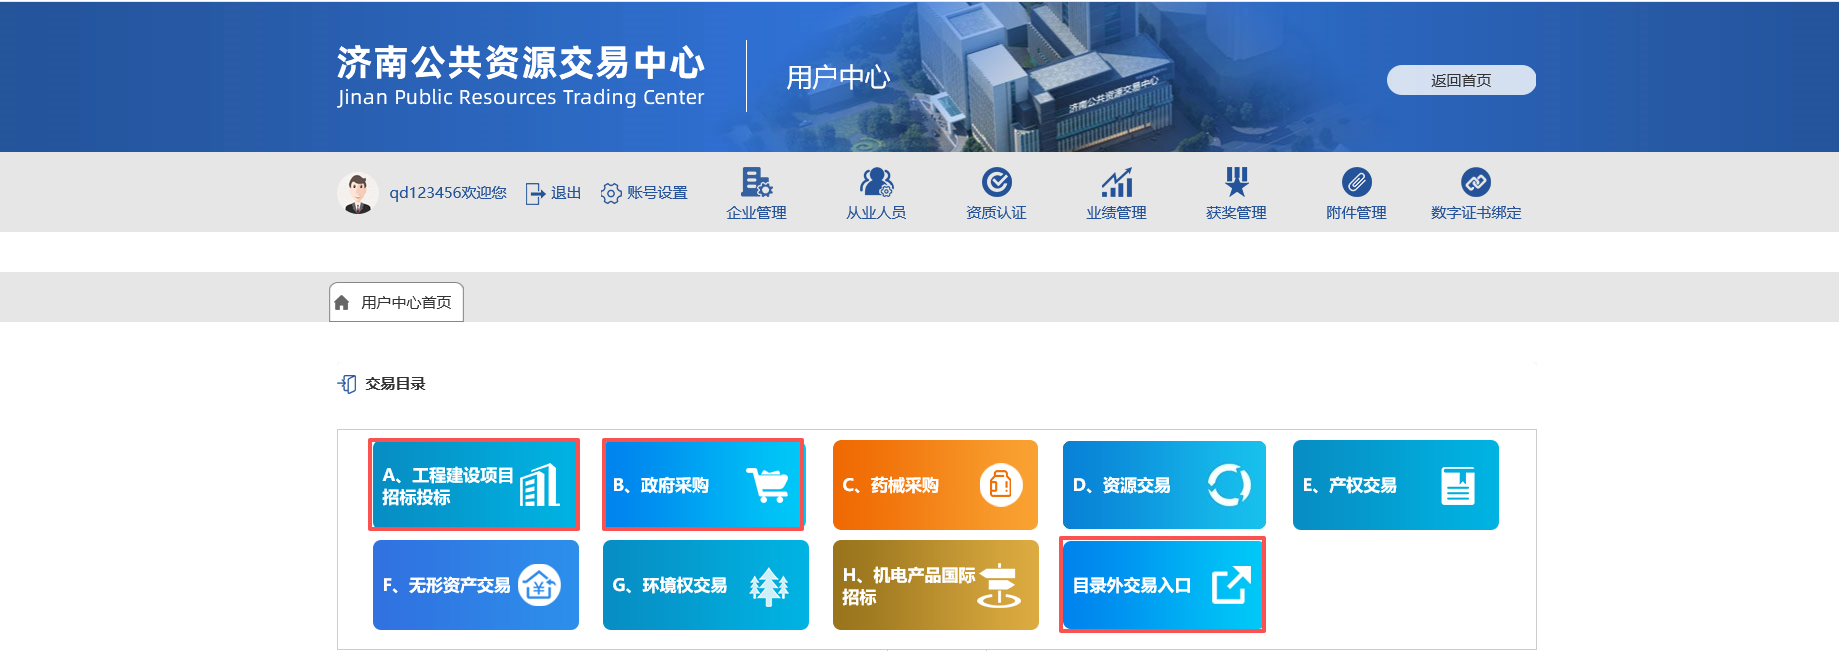Image resolution: width=1839 pixels, height=651 pixels.
Task: Open the 获奖管理 awards medal icon
Action: (x=1236, y=183)
